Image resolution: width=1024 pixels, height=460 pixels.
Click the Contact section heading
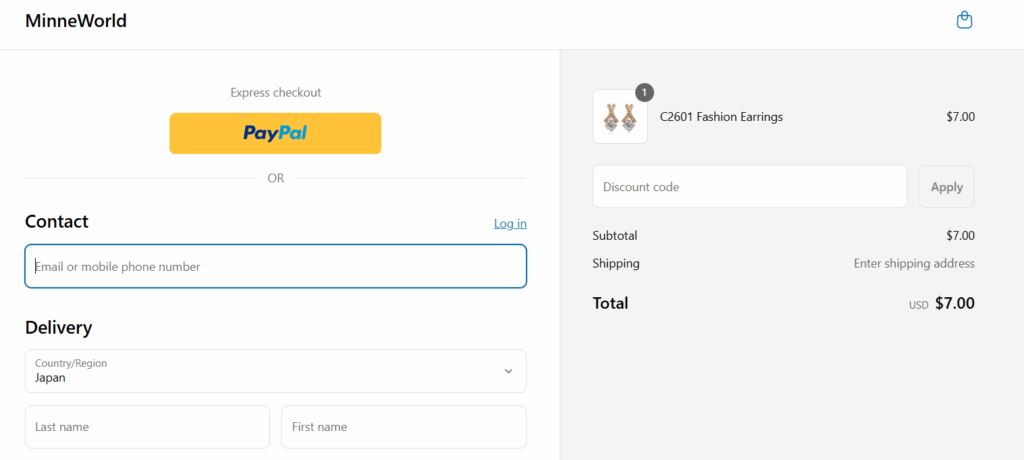[x=57, y=222]
